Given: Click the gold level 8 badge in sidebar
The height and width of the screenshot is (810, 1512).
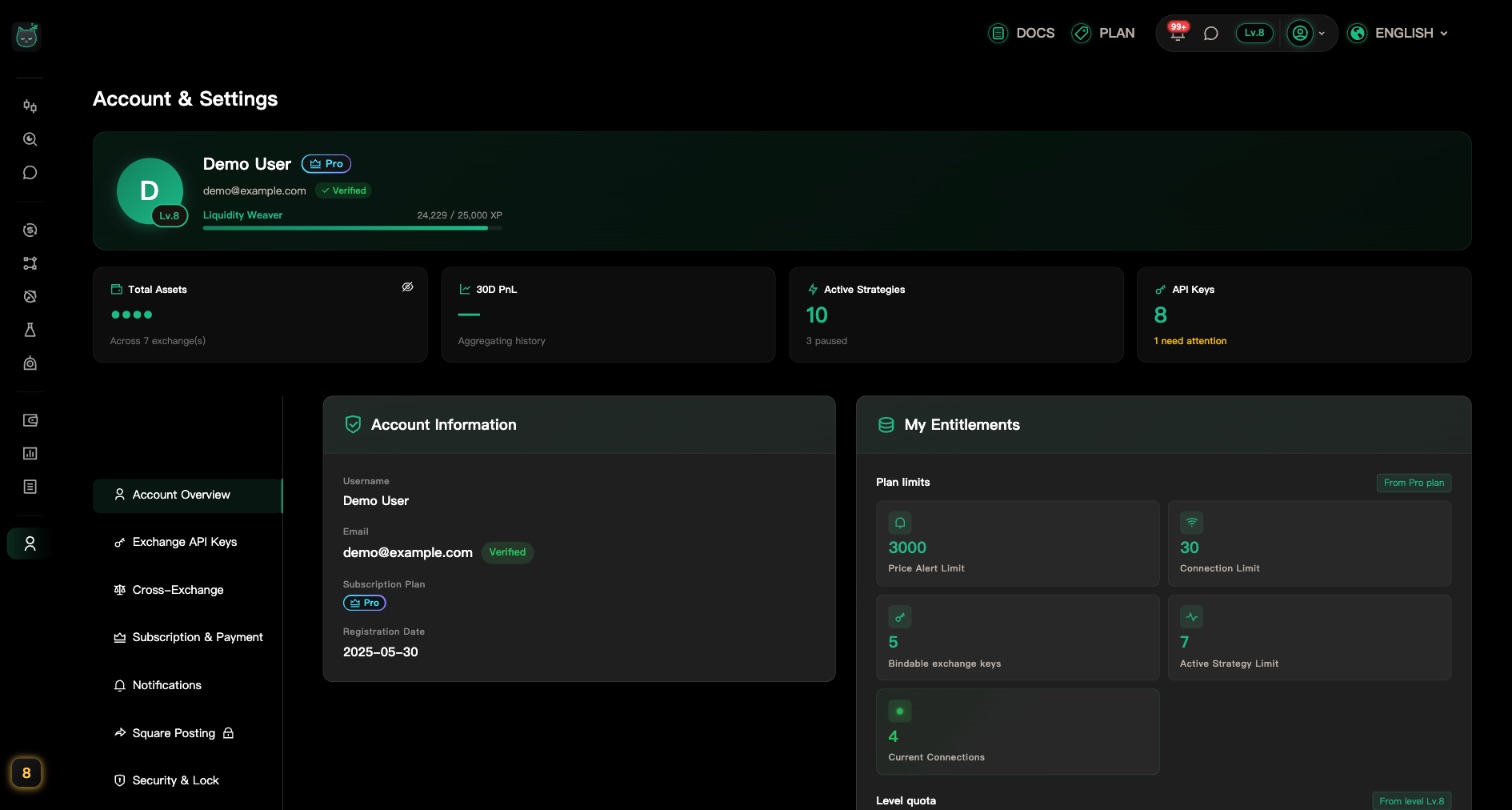Looking at the screenshot, I should coord(26,773).
